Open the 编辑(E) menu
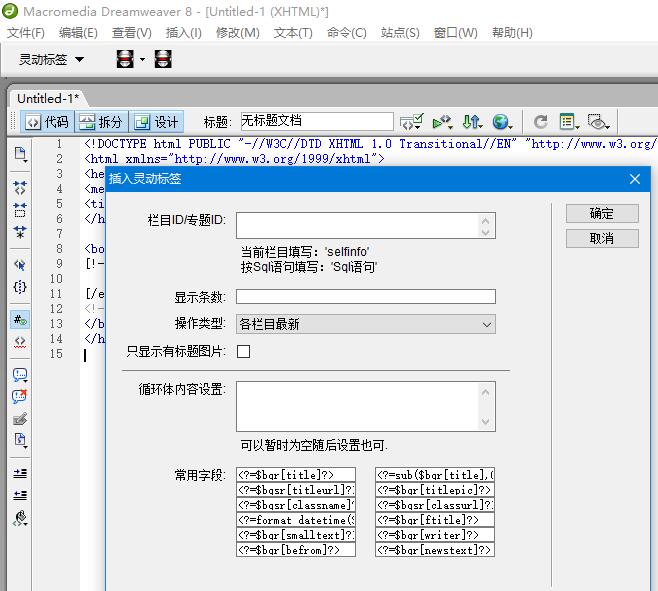Image resolution: width=658 pixels, height=591 pixels. [x=78, y=33]
